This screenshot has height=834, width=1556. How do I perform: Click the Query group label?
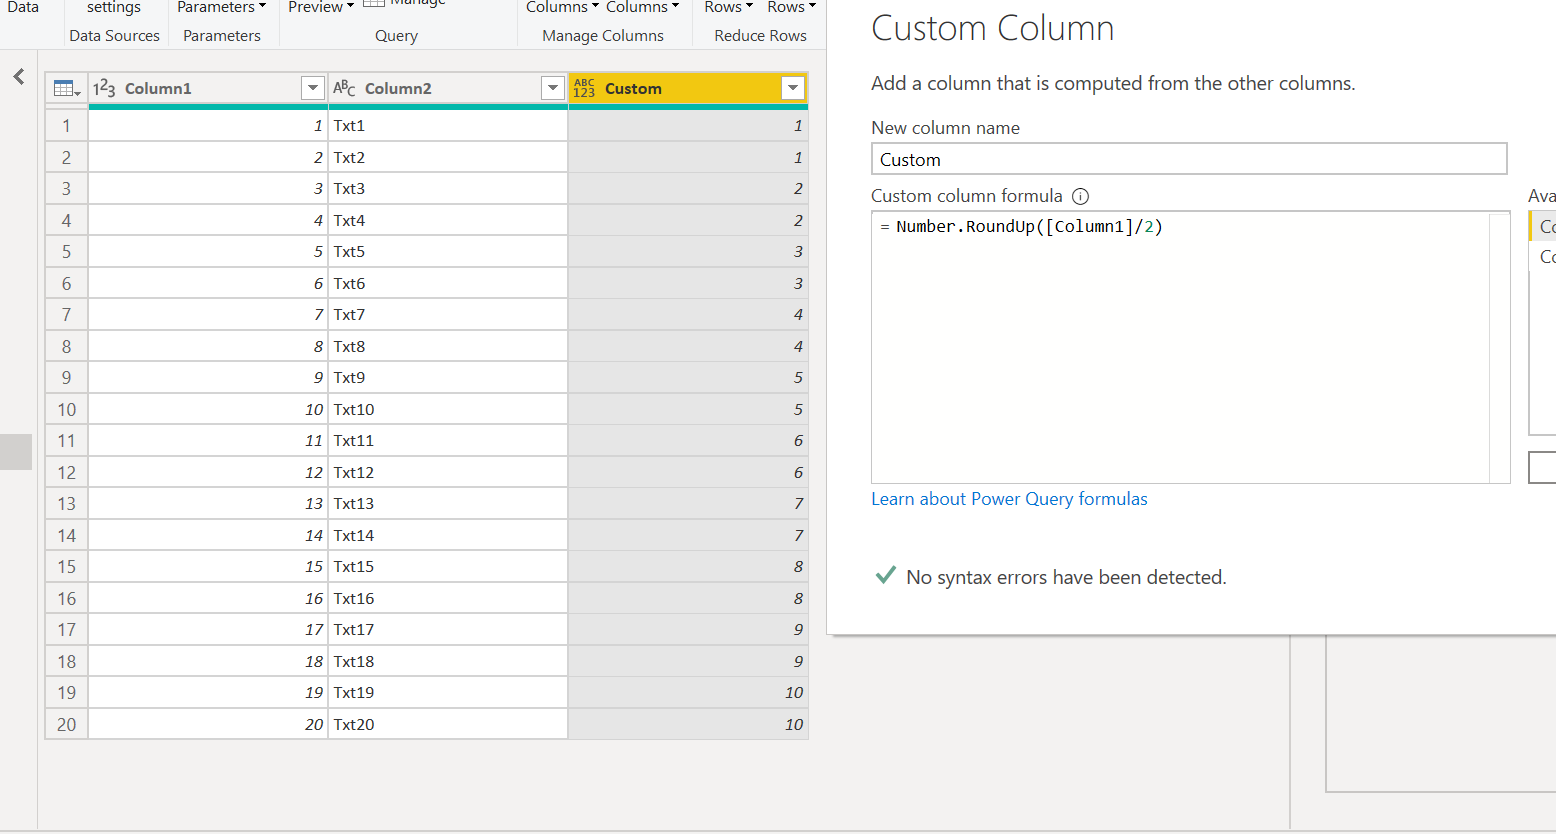(x=396, y=36)
